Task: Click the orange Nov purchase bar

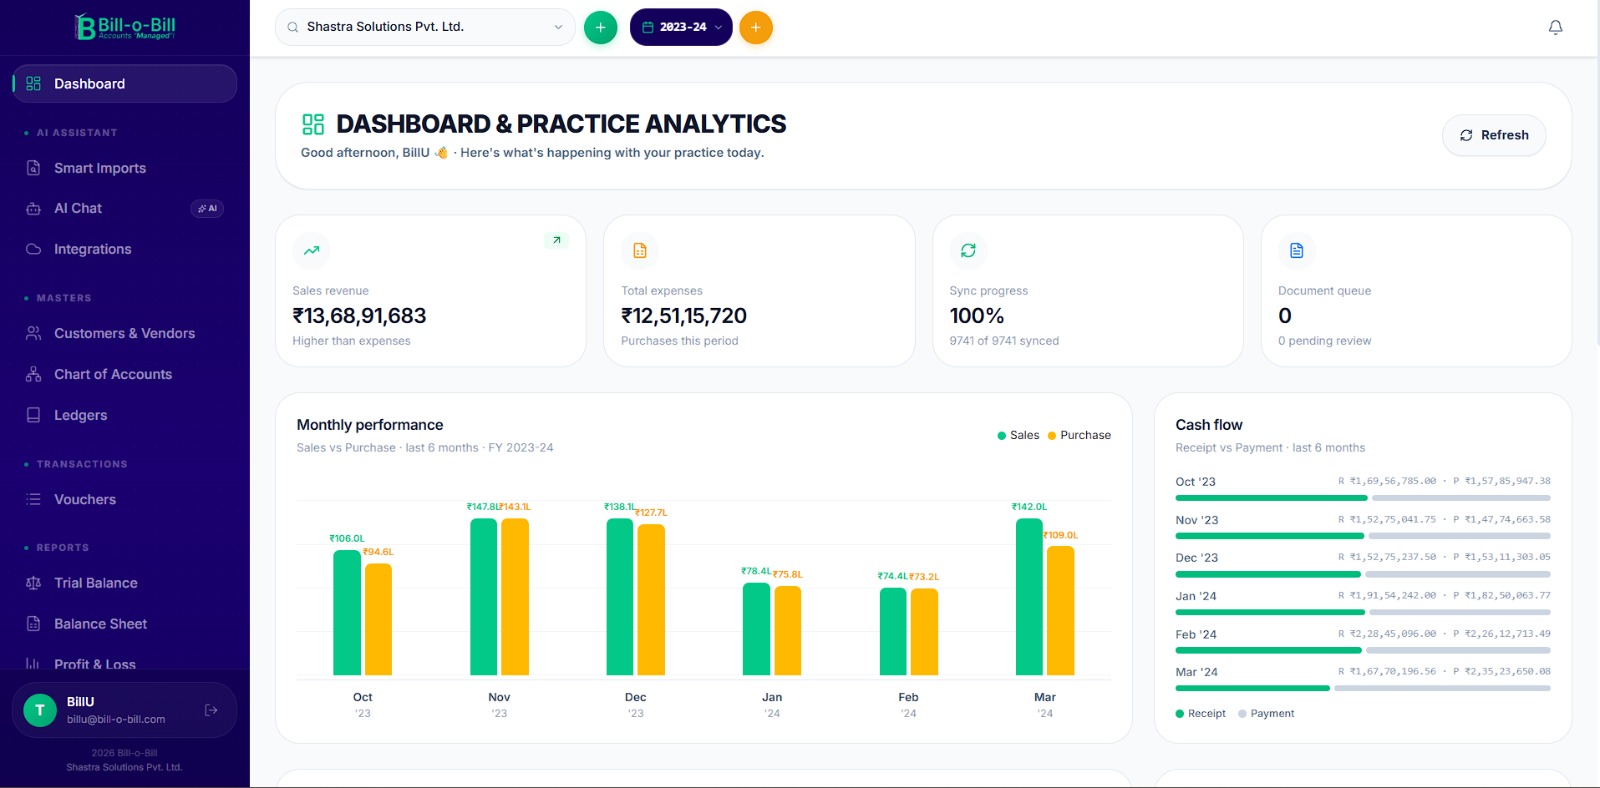Action: [x=515, y=597]
